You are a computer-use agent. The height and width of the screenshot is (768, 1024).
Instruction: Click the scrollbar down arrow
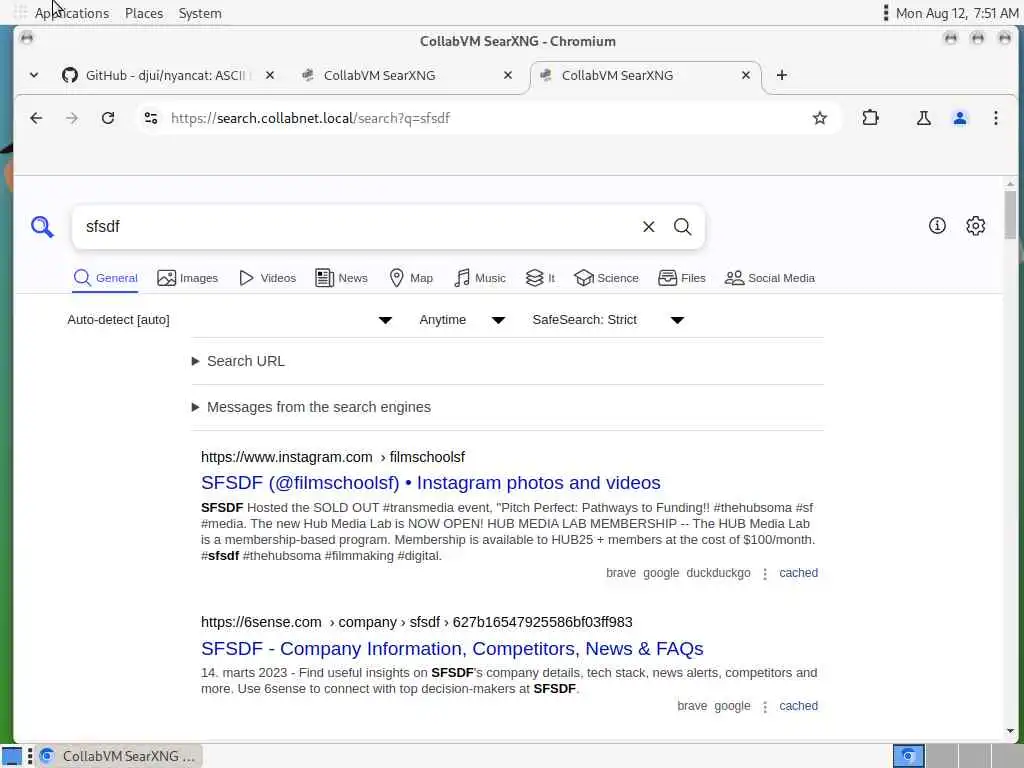[x=1010, y=731]
